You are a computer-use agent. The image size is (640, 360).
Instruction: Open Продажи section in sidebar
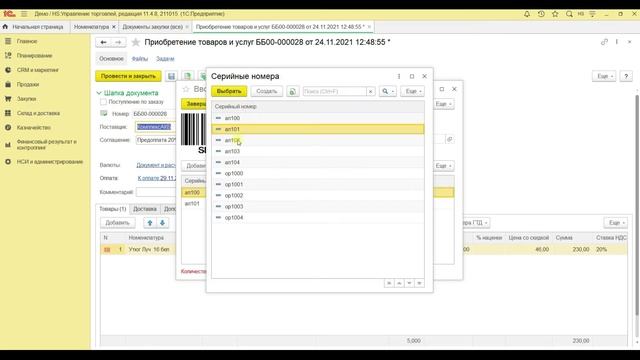tap(28, 84)
